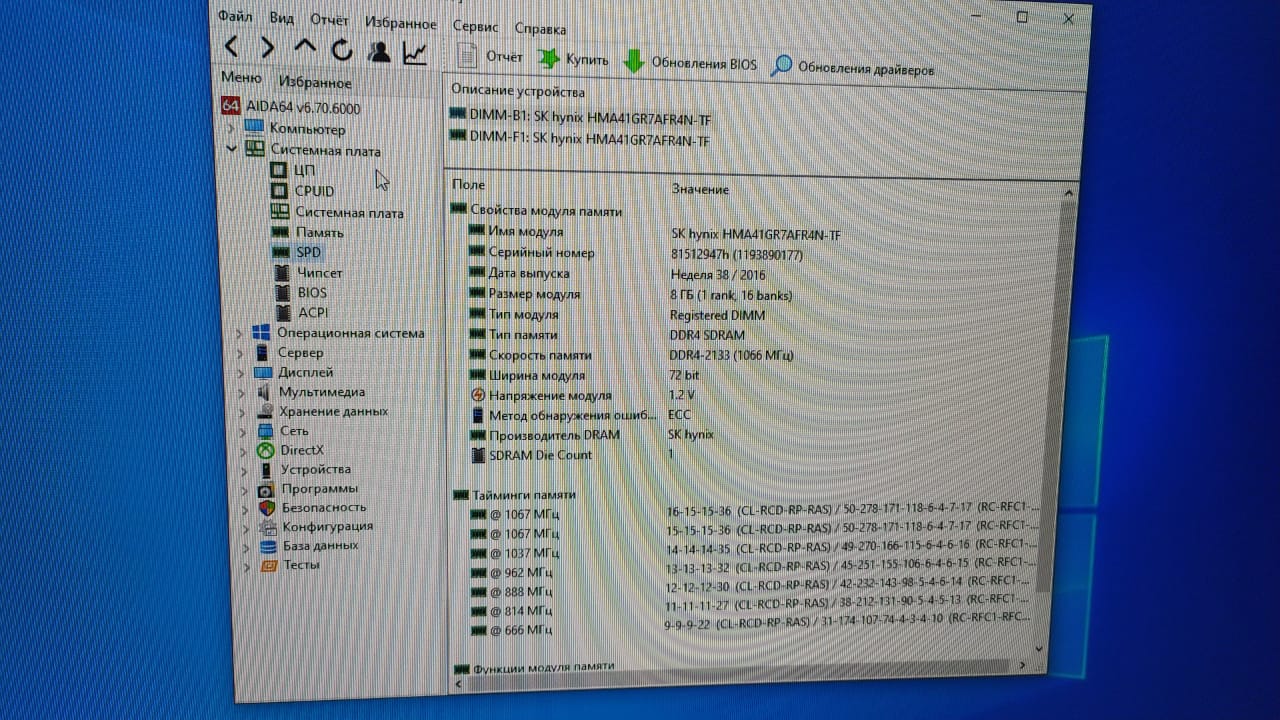1280x720 pixels.
Task: Expand the Мультимедиа tree node
Action: click(x=241, y=392)
